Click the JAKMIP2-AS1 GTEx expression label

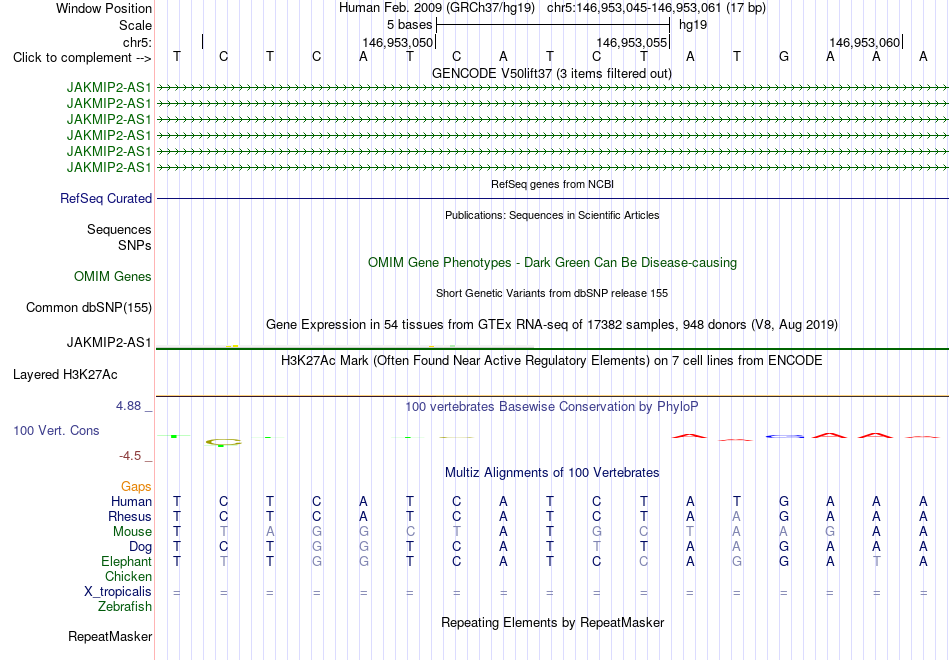point(109,343)
